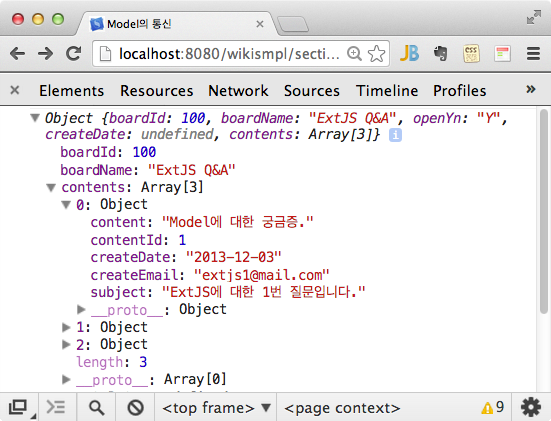The image size is (551, 421).
Task: Close the DevTools panel with the X
Action: coord(15,90)
